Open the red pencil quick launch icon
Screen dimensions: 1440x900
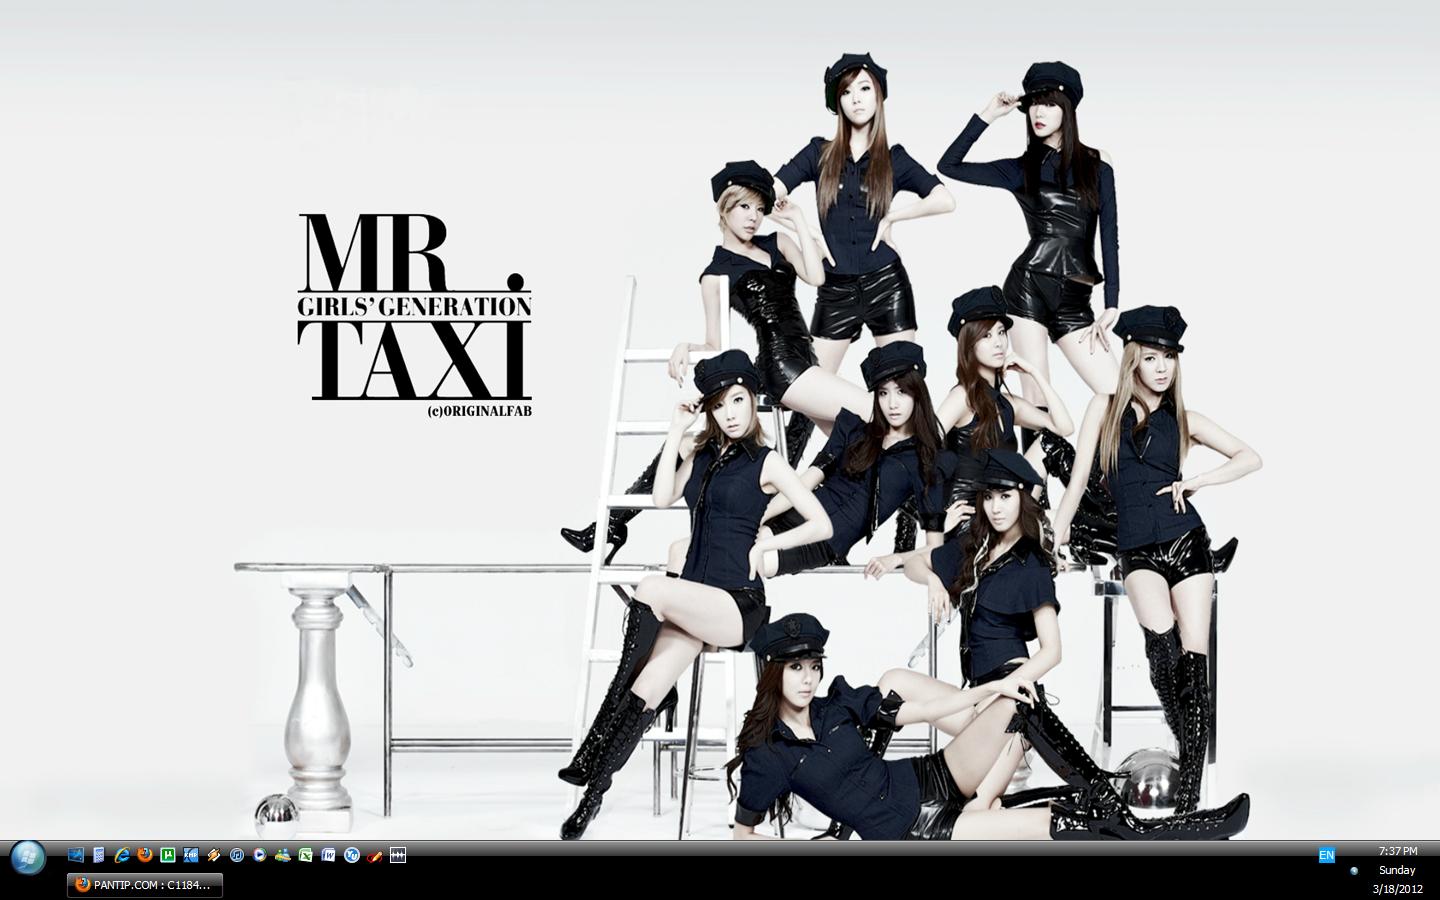[x=375, y=856]
